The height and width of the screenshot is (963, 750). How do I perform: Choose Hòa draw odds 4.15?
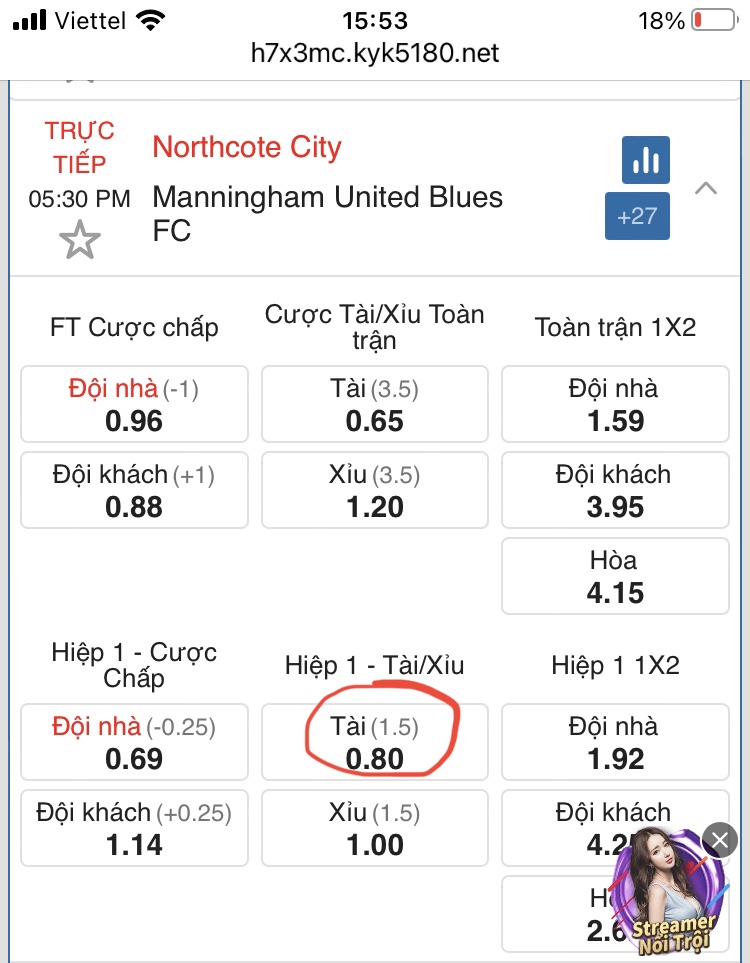(x=615, y=576)
